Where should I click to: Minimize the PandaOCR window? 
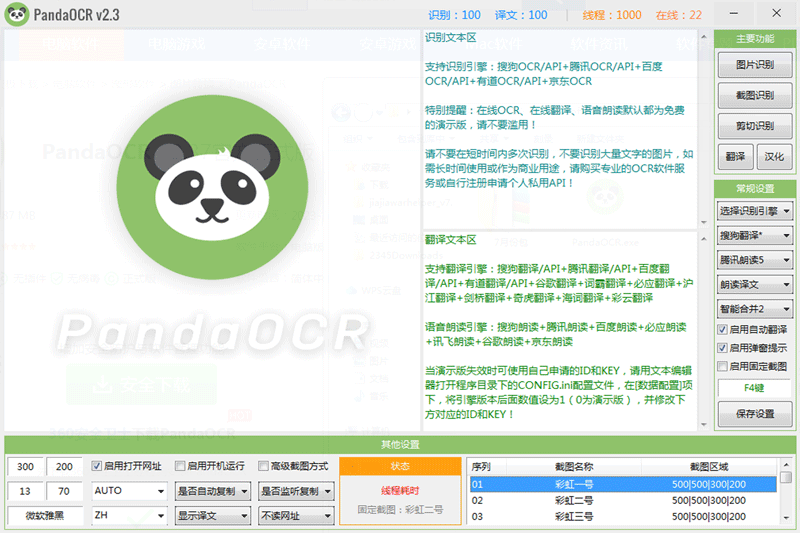pos(734,14)
